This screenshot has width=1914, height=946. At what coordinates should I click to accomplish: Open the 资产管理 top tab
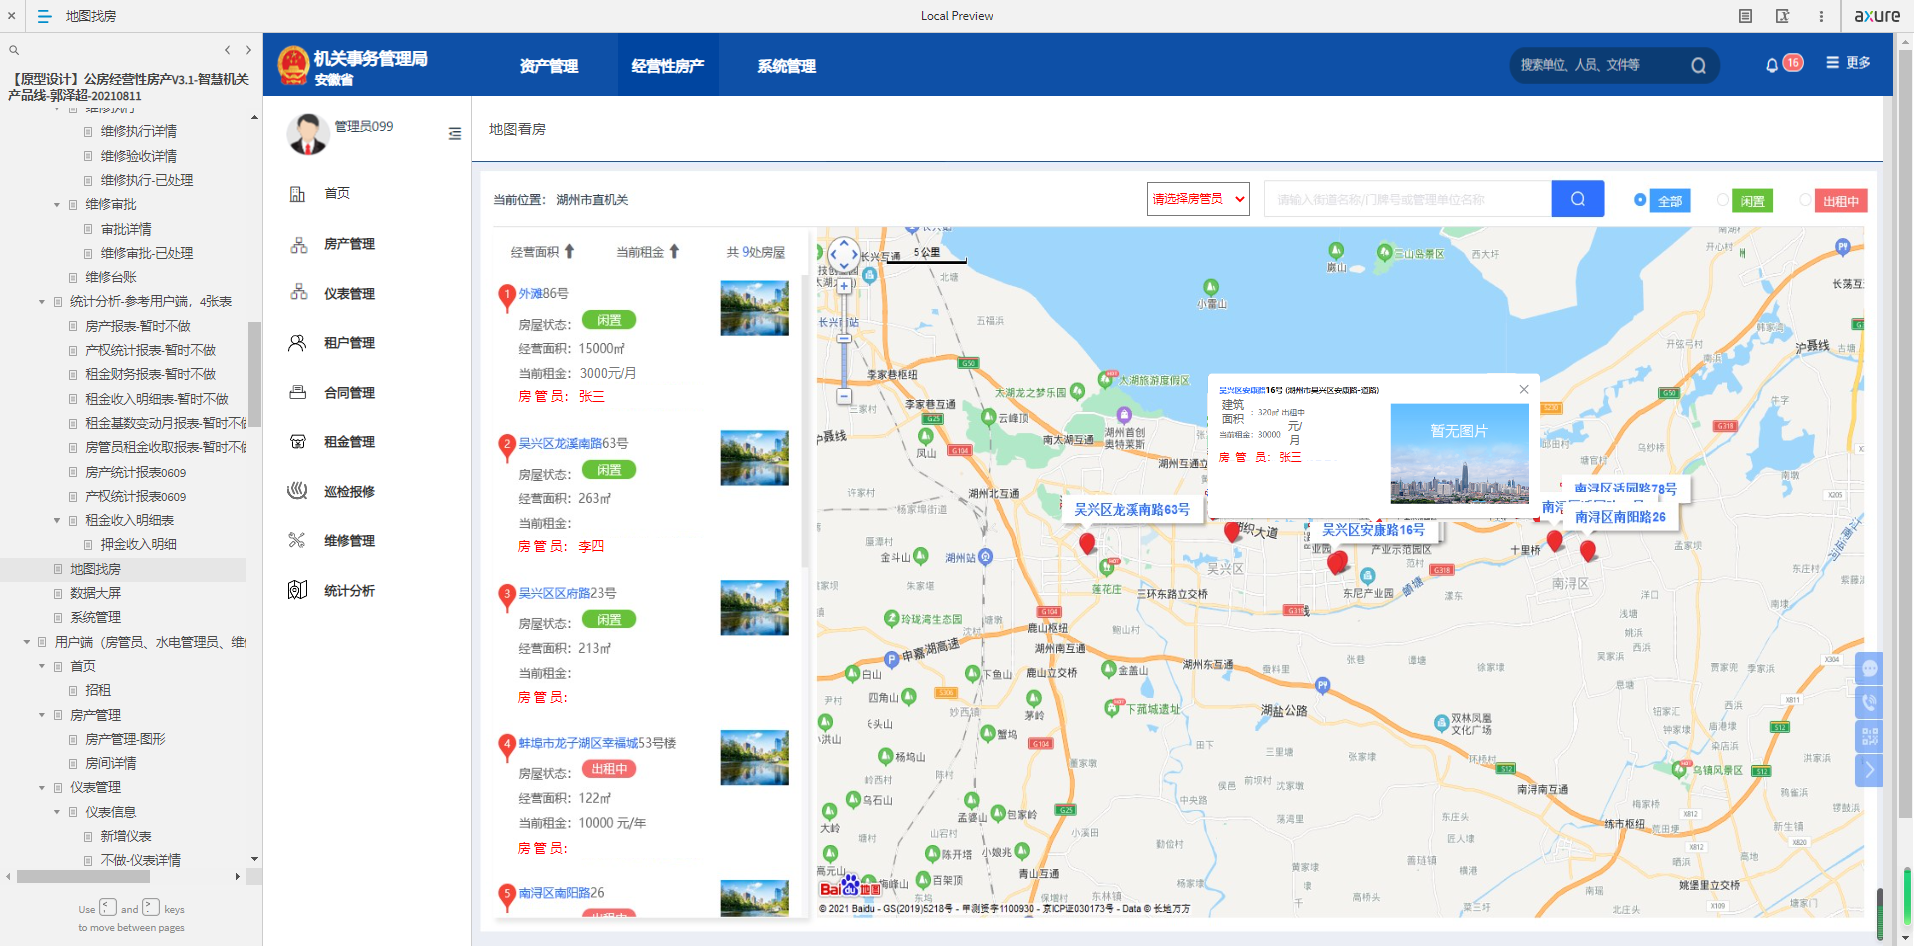pos(549,66)
